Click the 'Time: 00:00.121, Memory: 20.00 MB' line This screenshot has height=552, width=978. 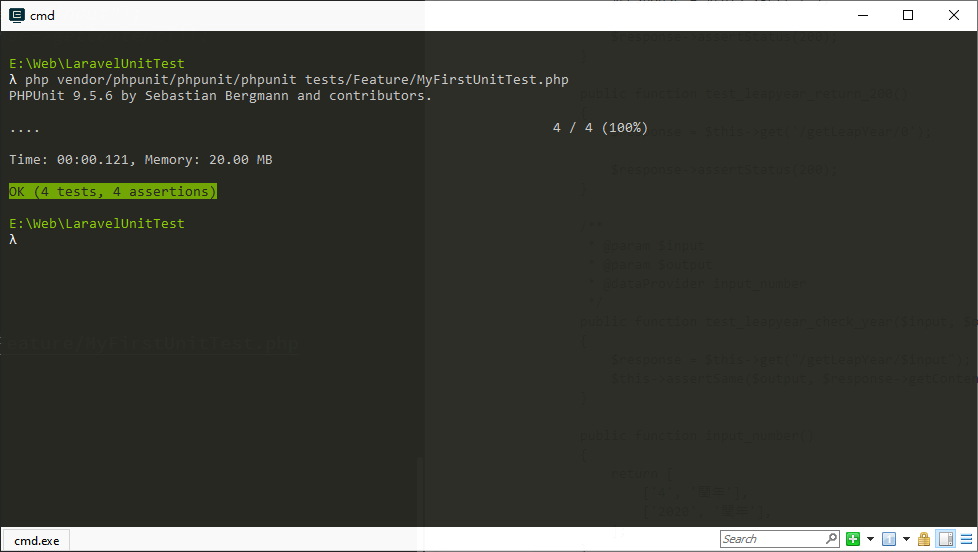pos(140,160)
